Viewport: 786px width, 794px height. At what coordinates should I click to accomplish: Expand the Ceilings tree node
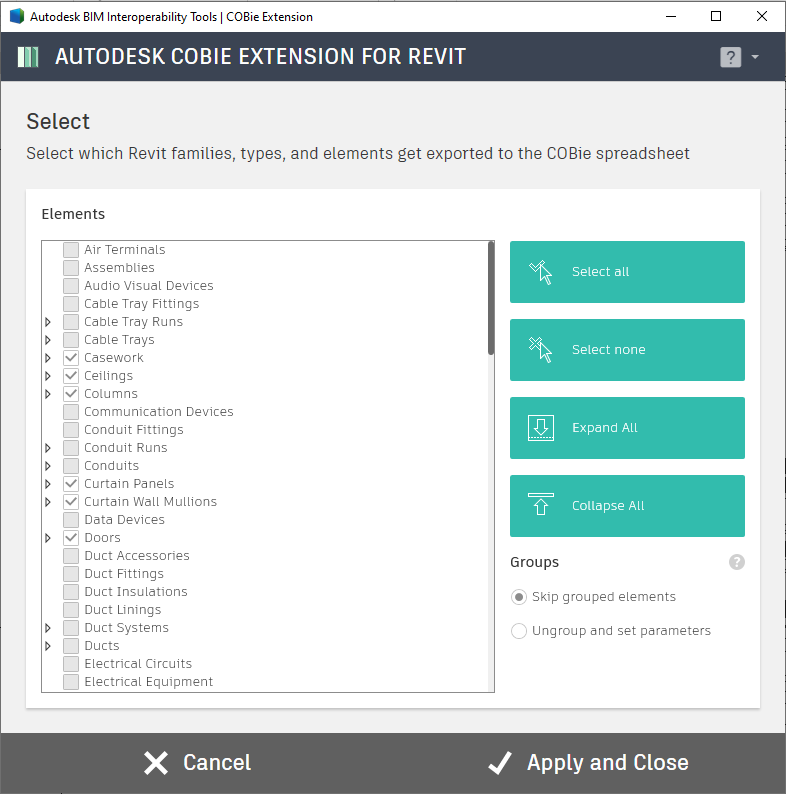[48, 376]
